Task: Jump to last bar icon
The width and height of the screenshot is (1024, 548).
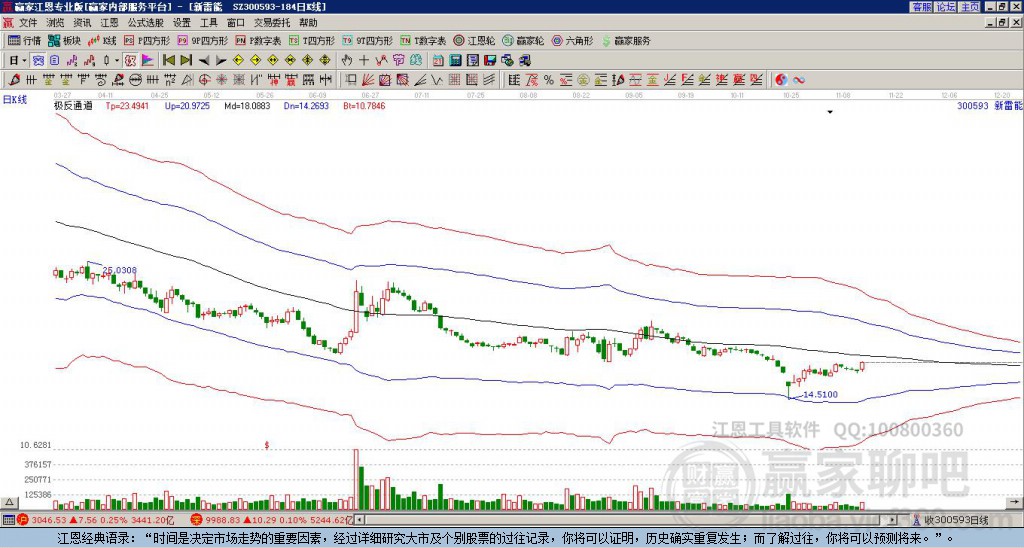Action: coord(186,60)
